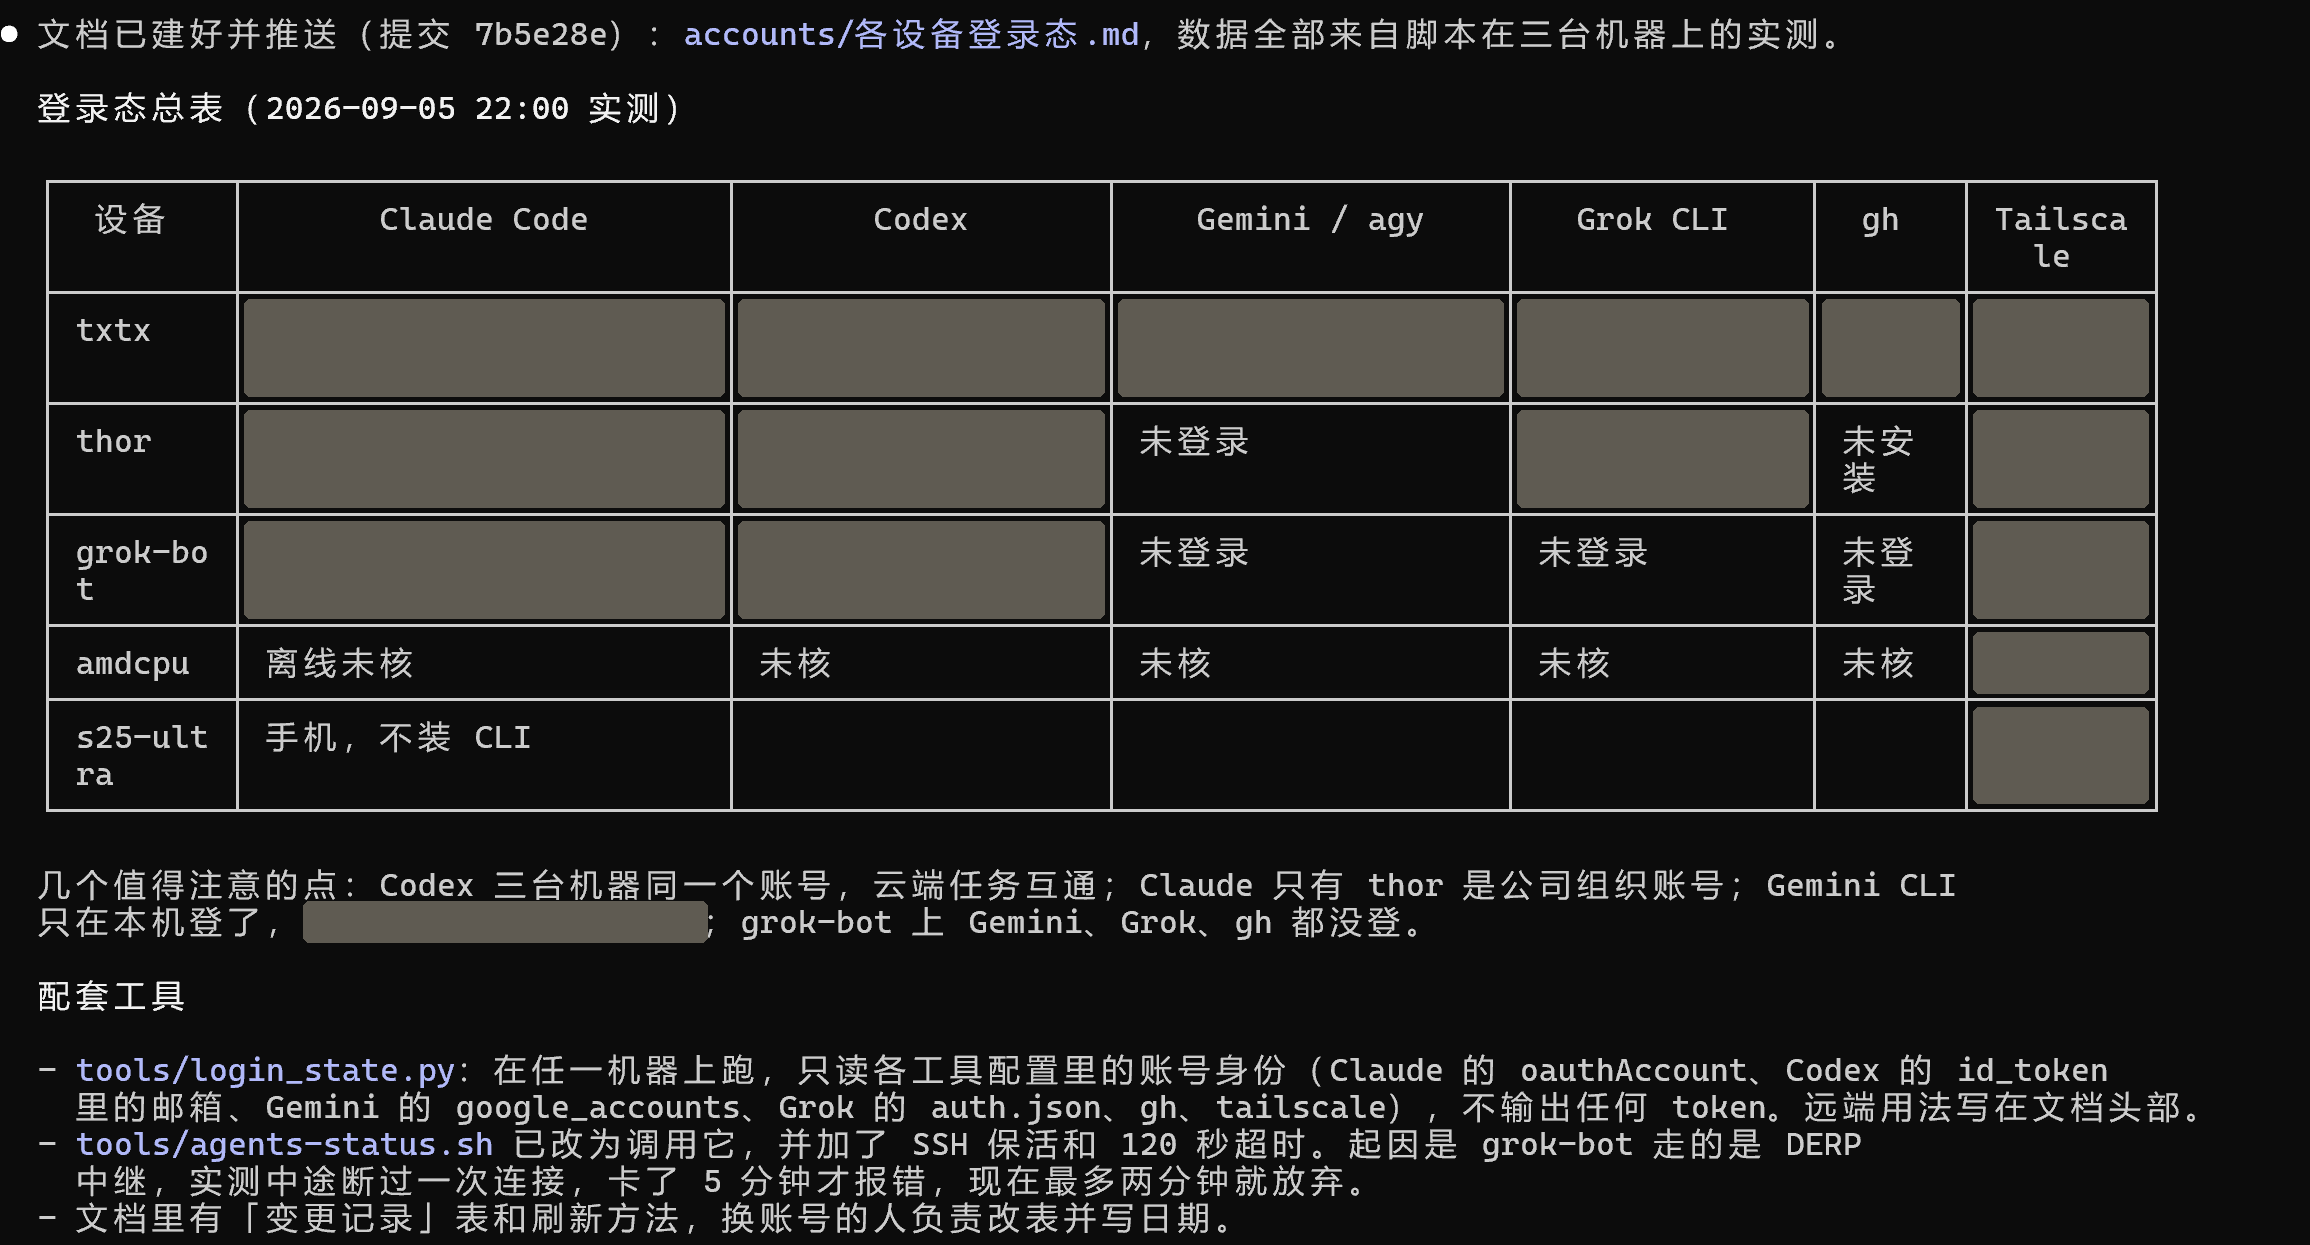Click 未登录 in thor's Gemini cell

pyautogui.click(x=1194, y=442)
